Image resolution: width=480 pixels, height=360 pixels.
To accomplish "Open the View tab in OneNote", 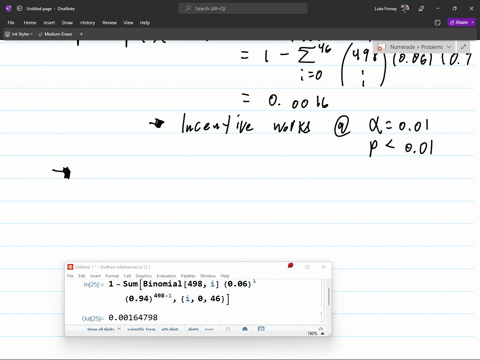I will point(128,23).
